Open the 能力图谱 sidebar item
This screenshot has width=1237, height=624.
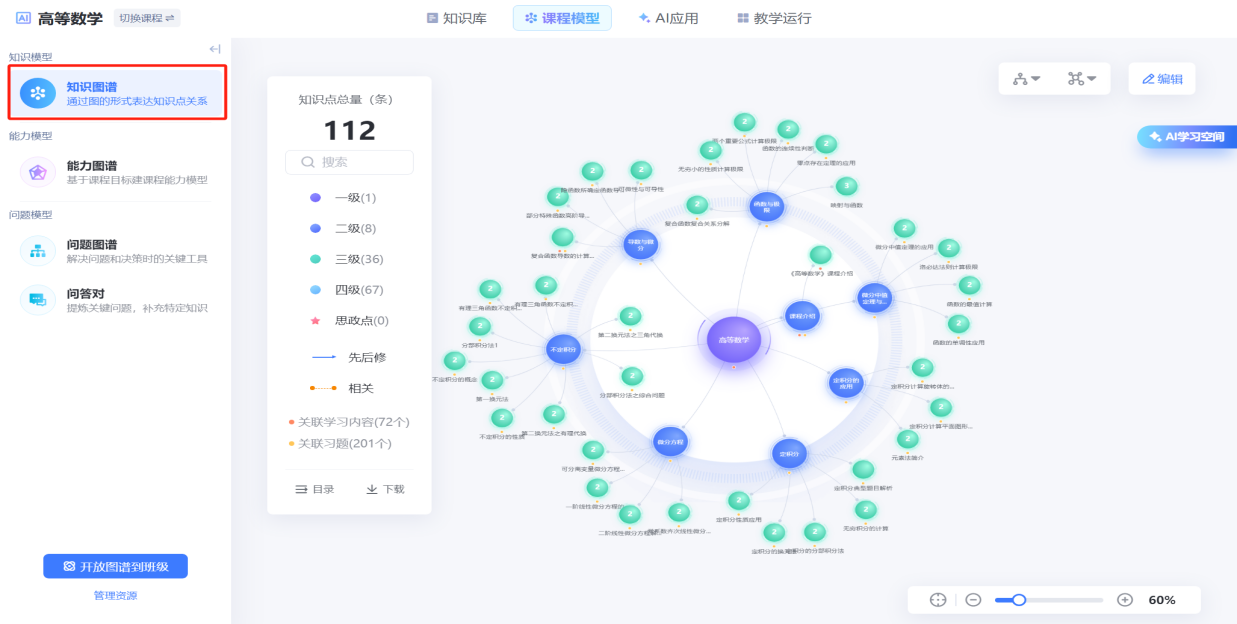(x=116, y=172)
